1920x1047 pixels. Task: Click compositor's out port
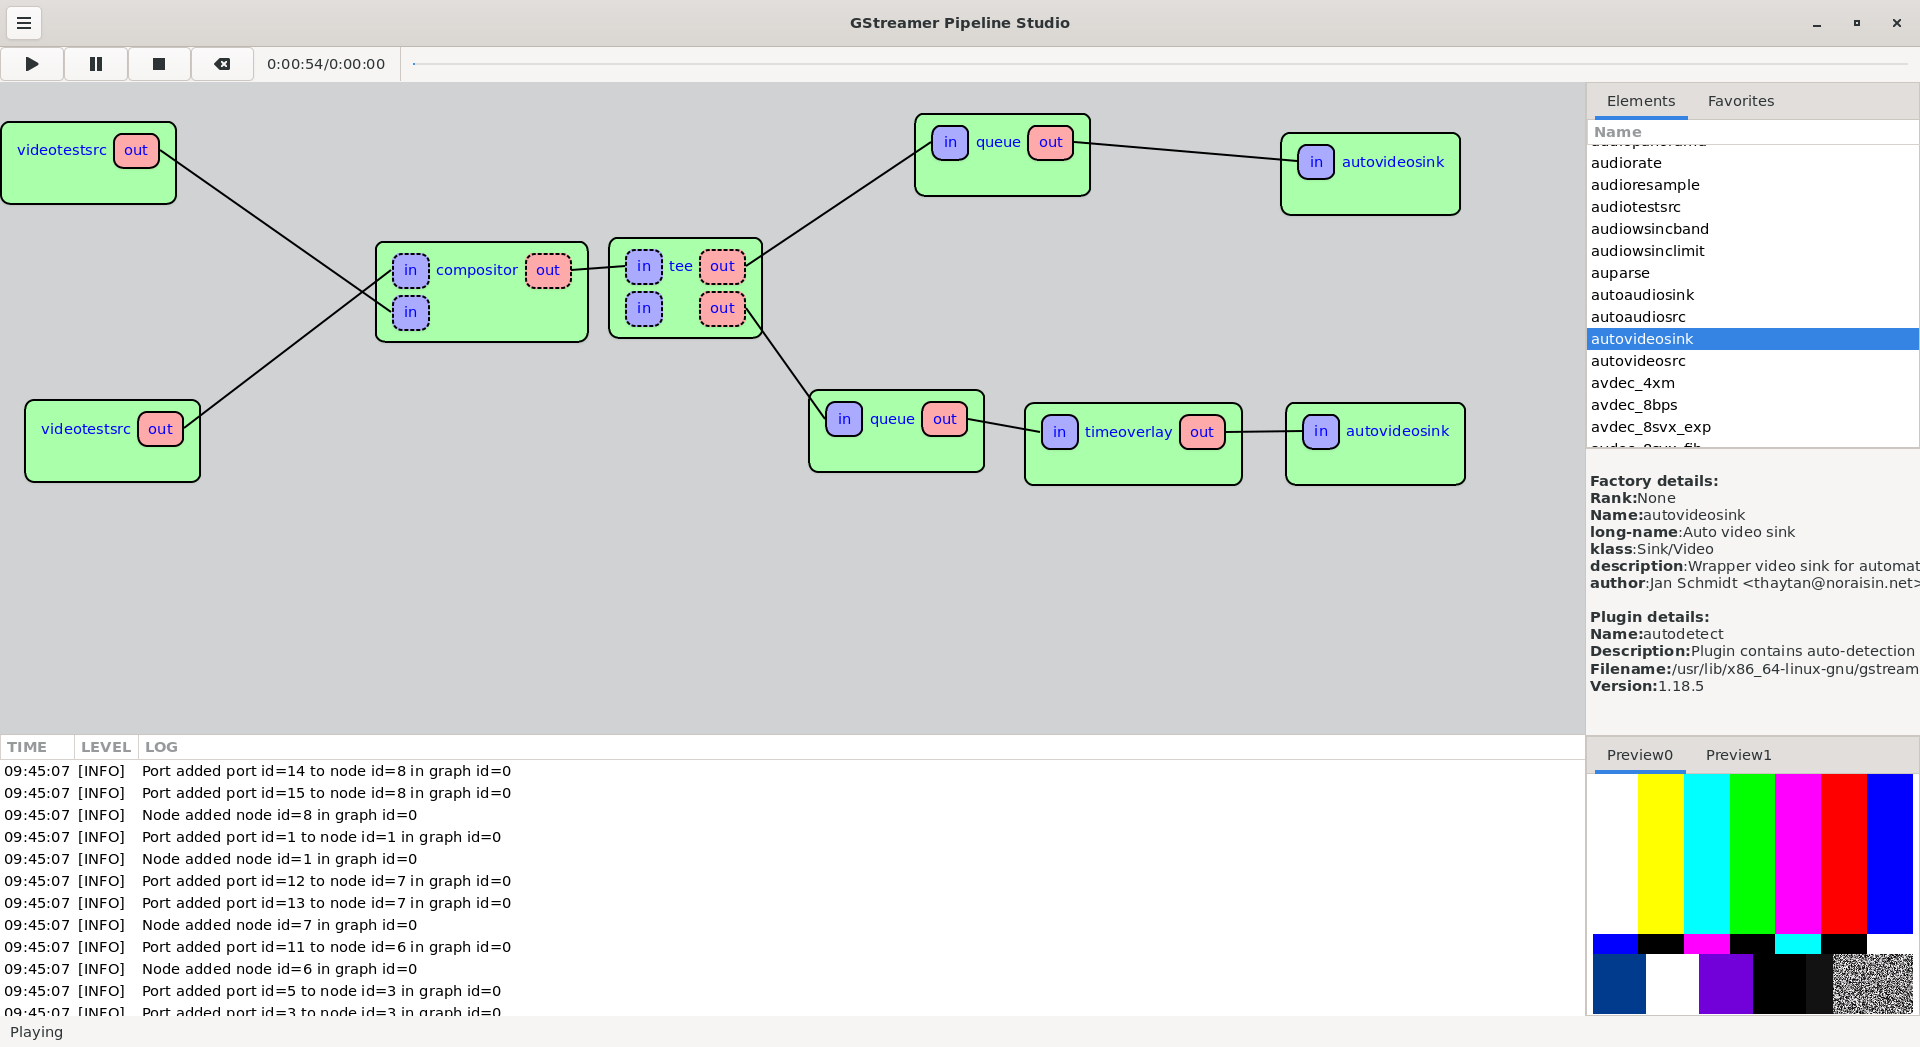pos(548,271)
